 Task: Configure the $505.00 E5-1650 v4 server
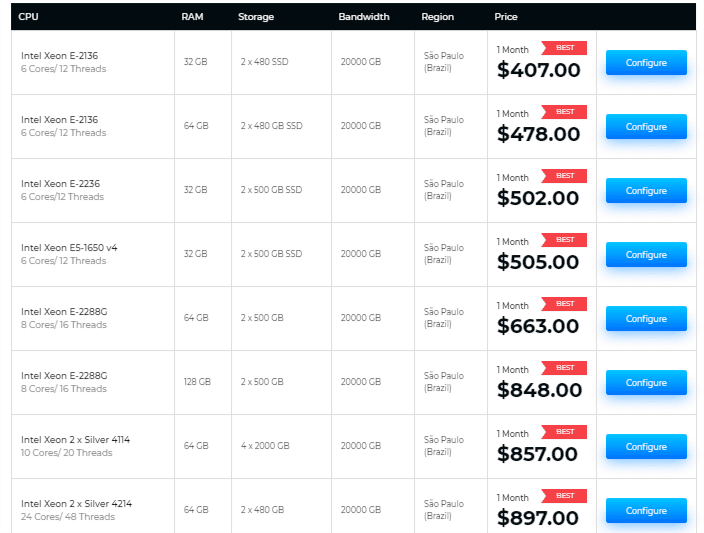click(x=646, y=255)
